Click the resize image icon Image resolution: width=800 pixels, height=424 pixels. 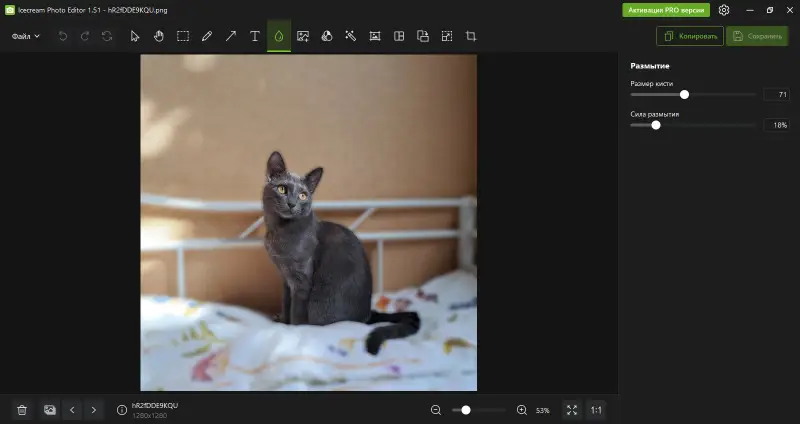447,36
